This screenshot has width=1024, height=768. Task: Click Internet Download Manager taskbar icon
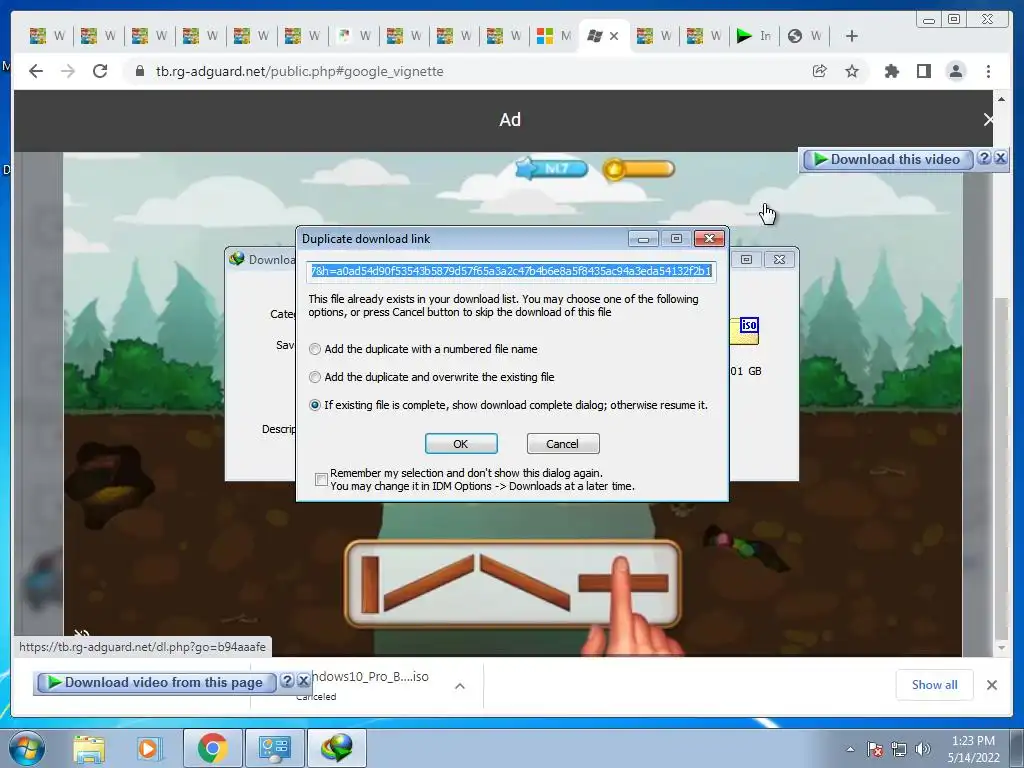tap(336, 748)
